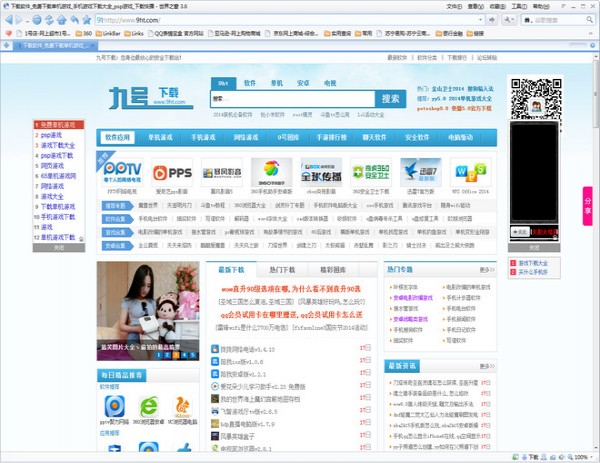600x463 pixels.
Task: Click the girl photo carousel thumbnail
Action: pos(148,311)
